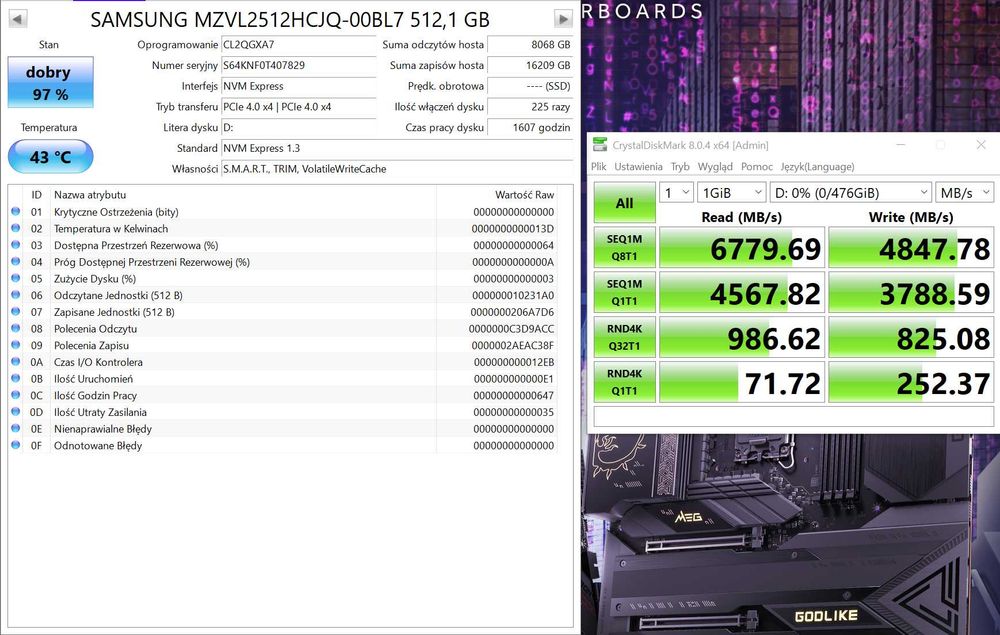
Task: Click the 'Nazwa atrybutu' column header
Action: (x=90, y=194)
